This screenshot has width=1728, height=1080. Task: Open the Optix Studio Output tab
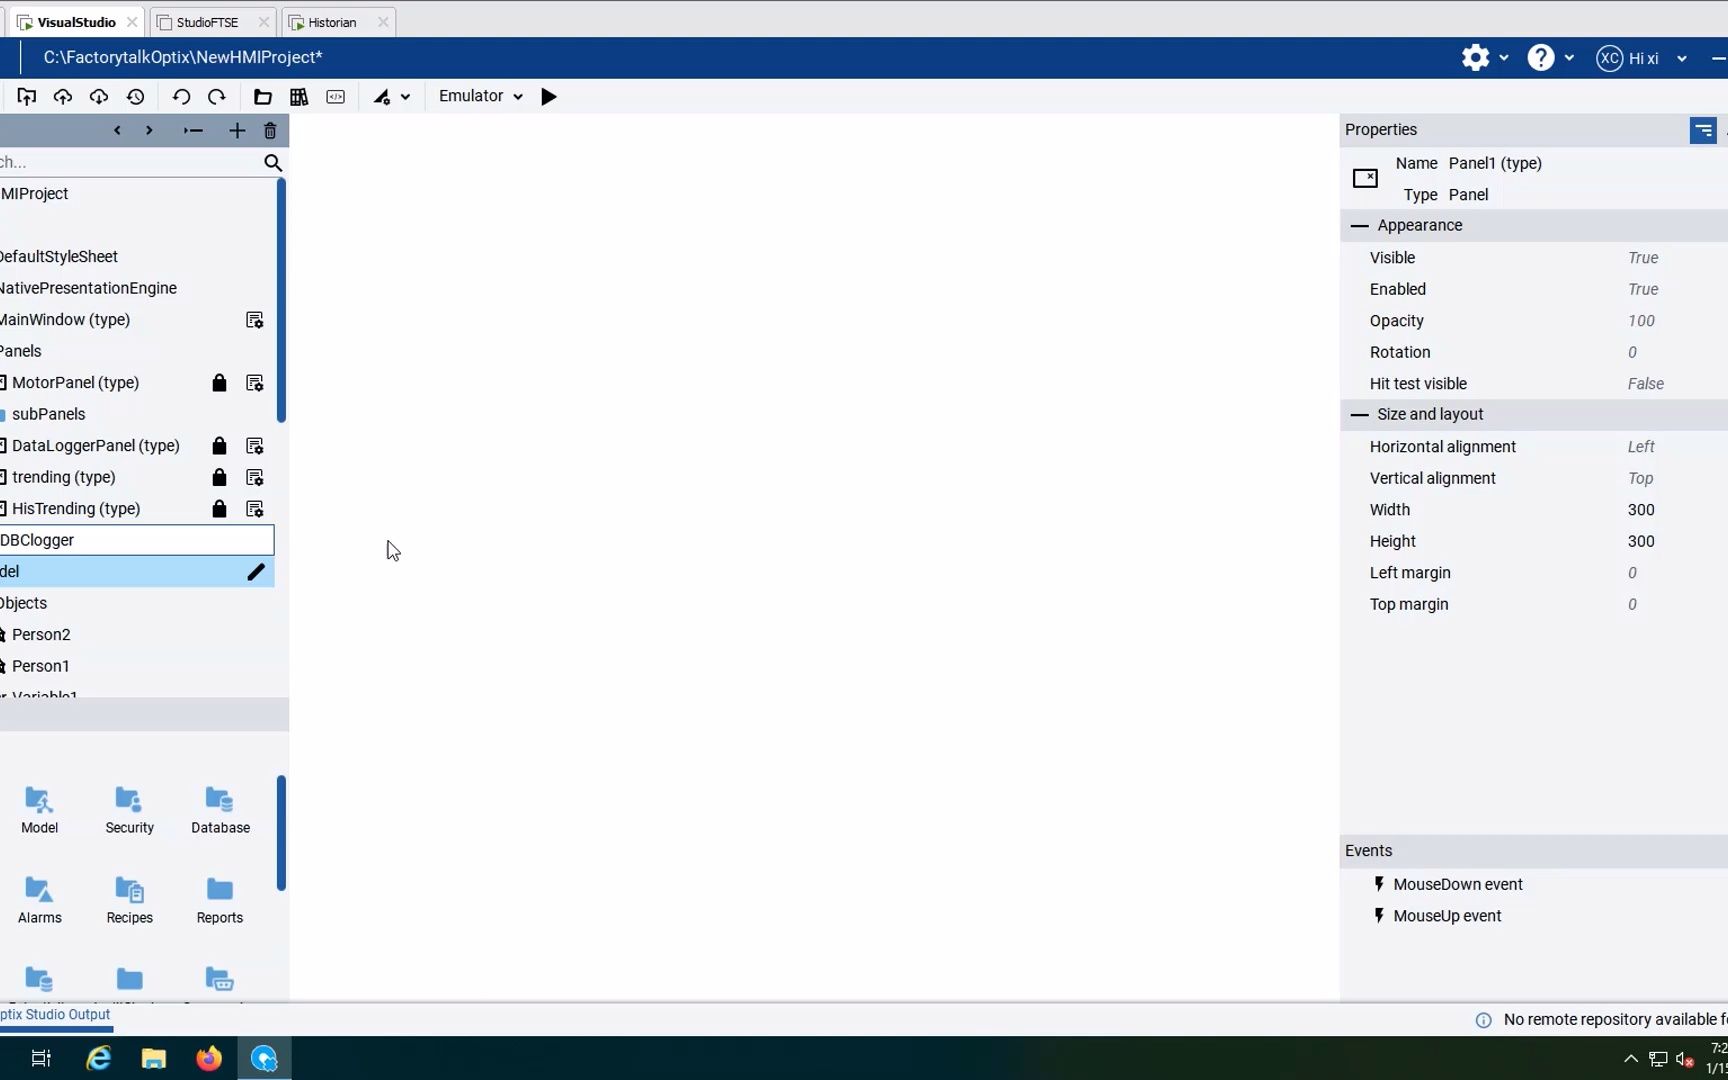pos(55,1015)
